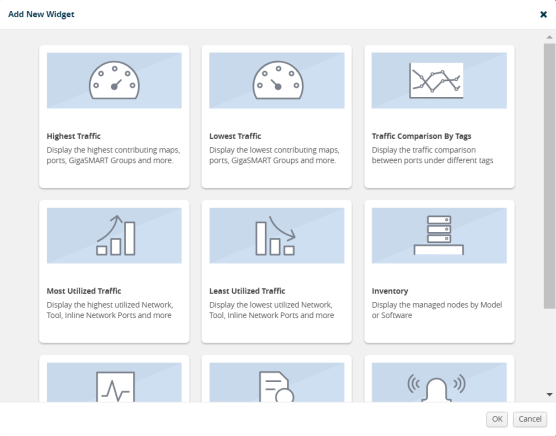Click the Least Utilized Traffic description text
This screenshot has height=436, width=556.
(272, 310)
